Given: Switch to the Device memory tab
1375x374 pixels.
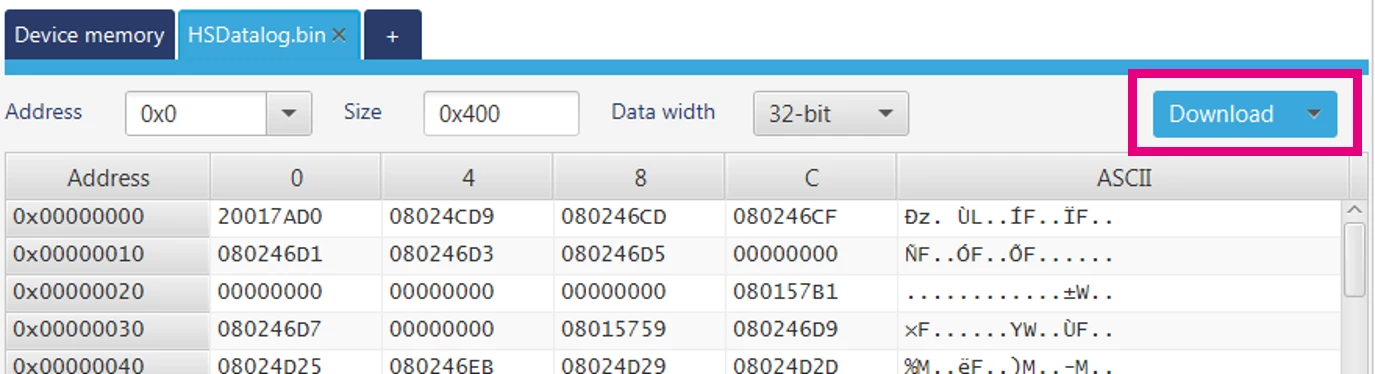Looking at the screenshot, I should click(89, 35).
